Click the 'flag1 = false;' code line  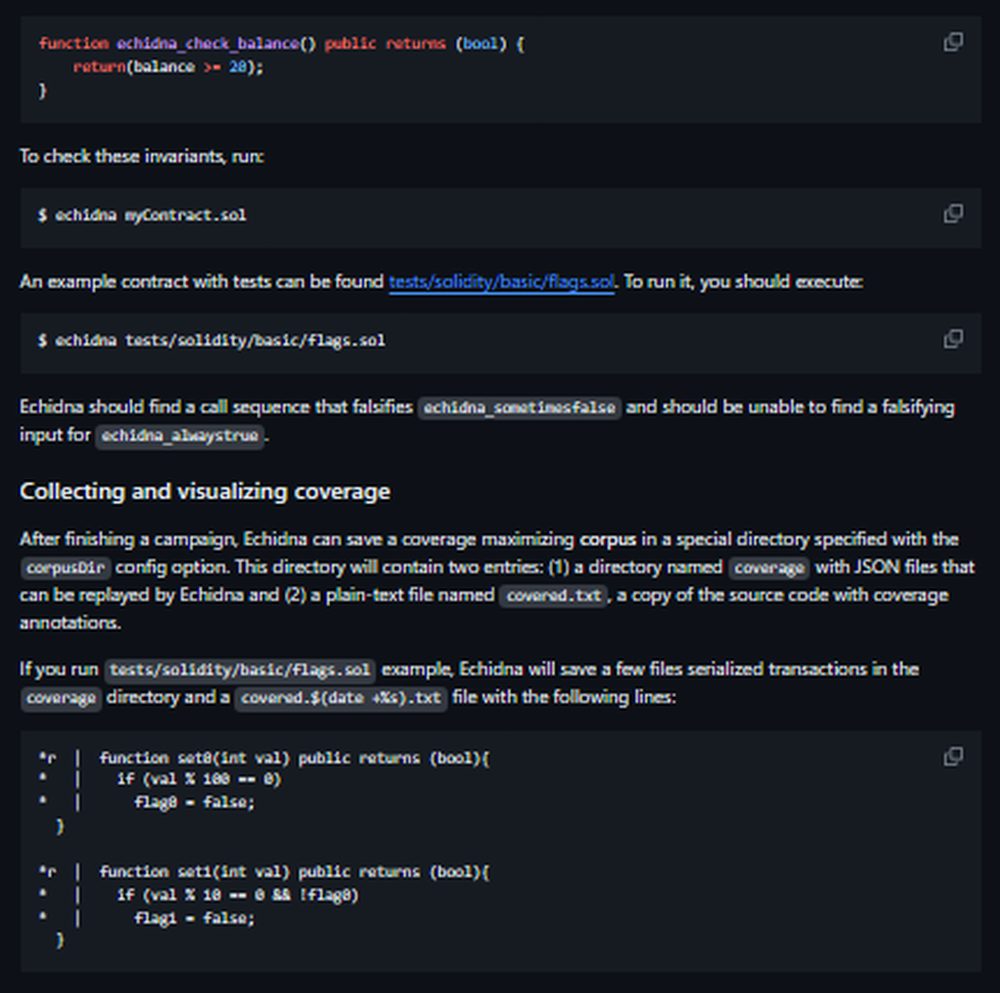(x=195, y=918)
